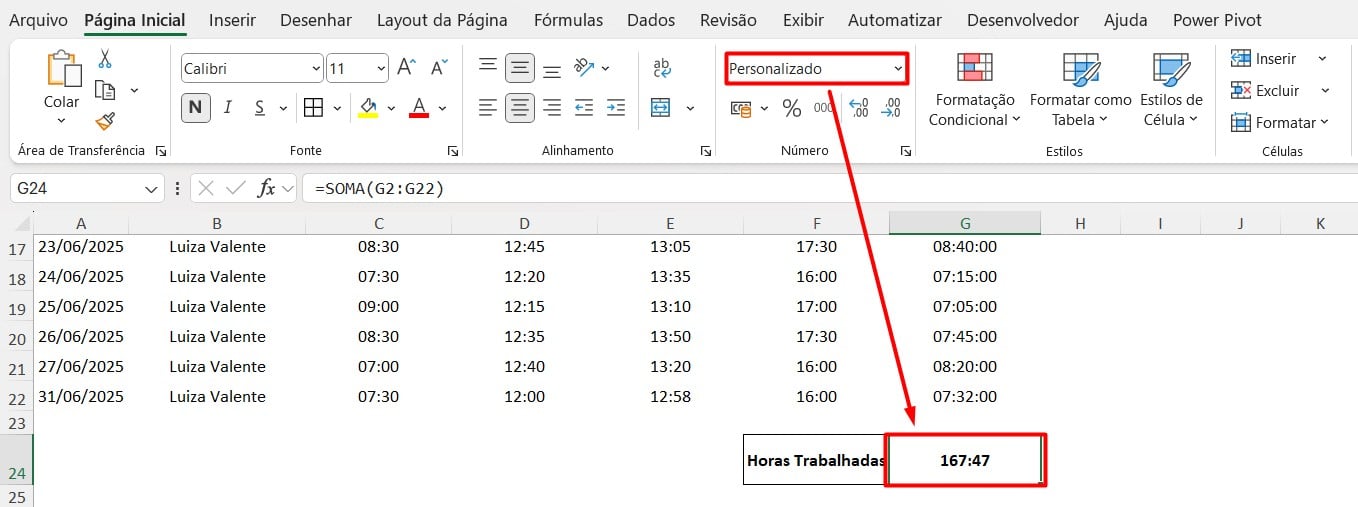The height and width of the screenshot is (507, 1358).
Task: Click the Copy icon
Action: 105,90
